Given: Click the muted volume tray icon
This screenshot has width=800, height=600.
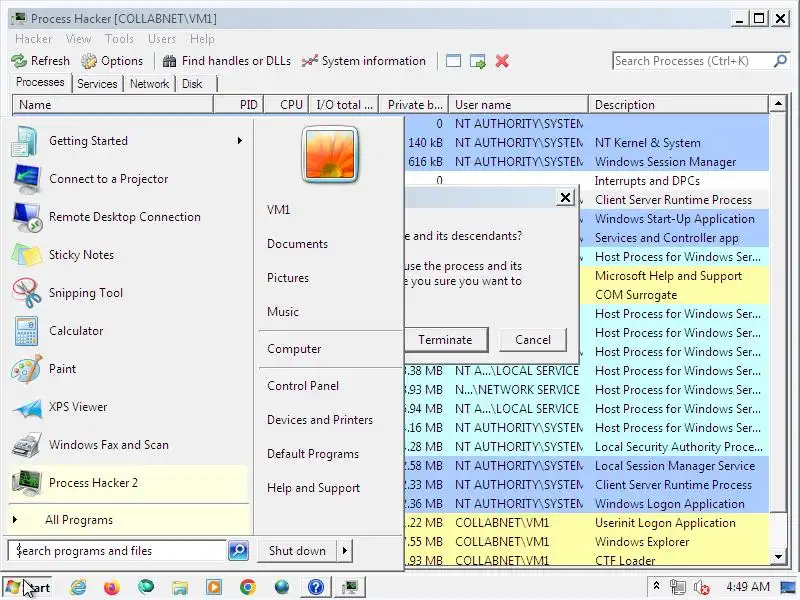Looking at the screenshot, I should coord(702,587).
